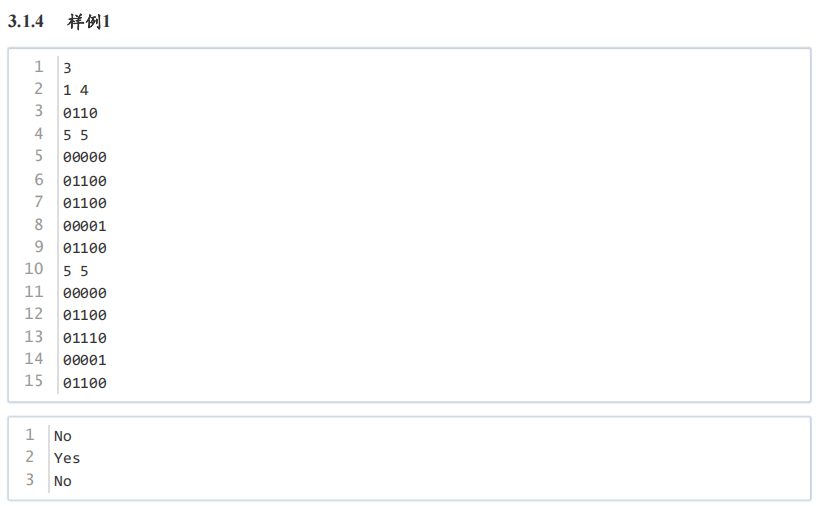Click line number 15 in input block
This screenshot has width=822, height=506.
pos(34,381)
